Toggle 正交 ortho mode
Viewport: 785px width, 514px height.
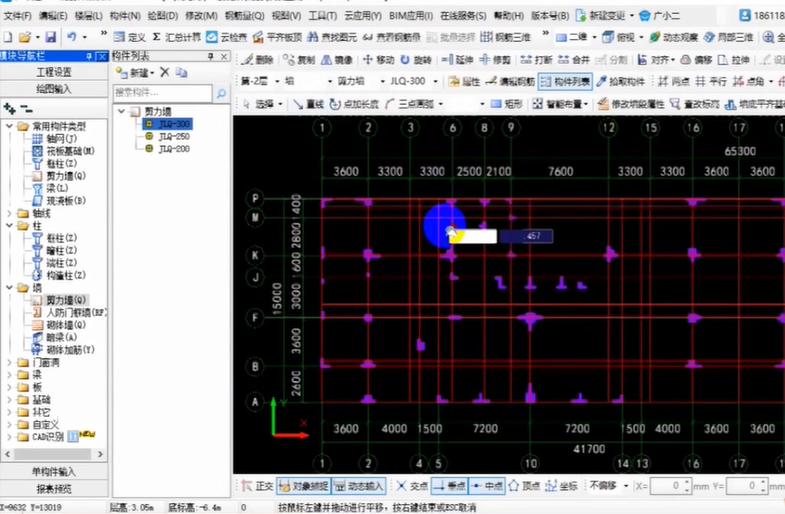[x=257, y=486]
